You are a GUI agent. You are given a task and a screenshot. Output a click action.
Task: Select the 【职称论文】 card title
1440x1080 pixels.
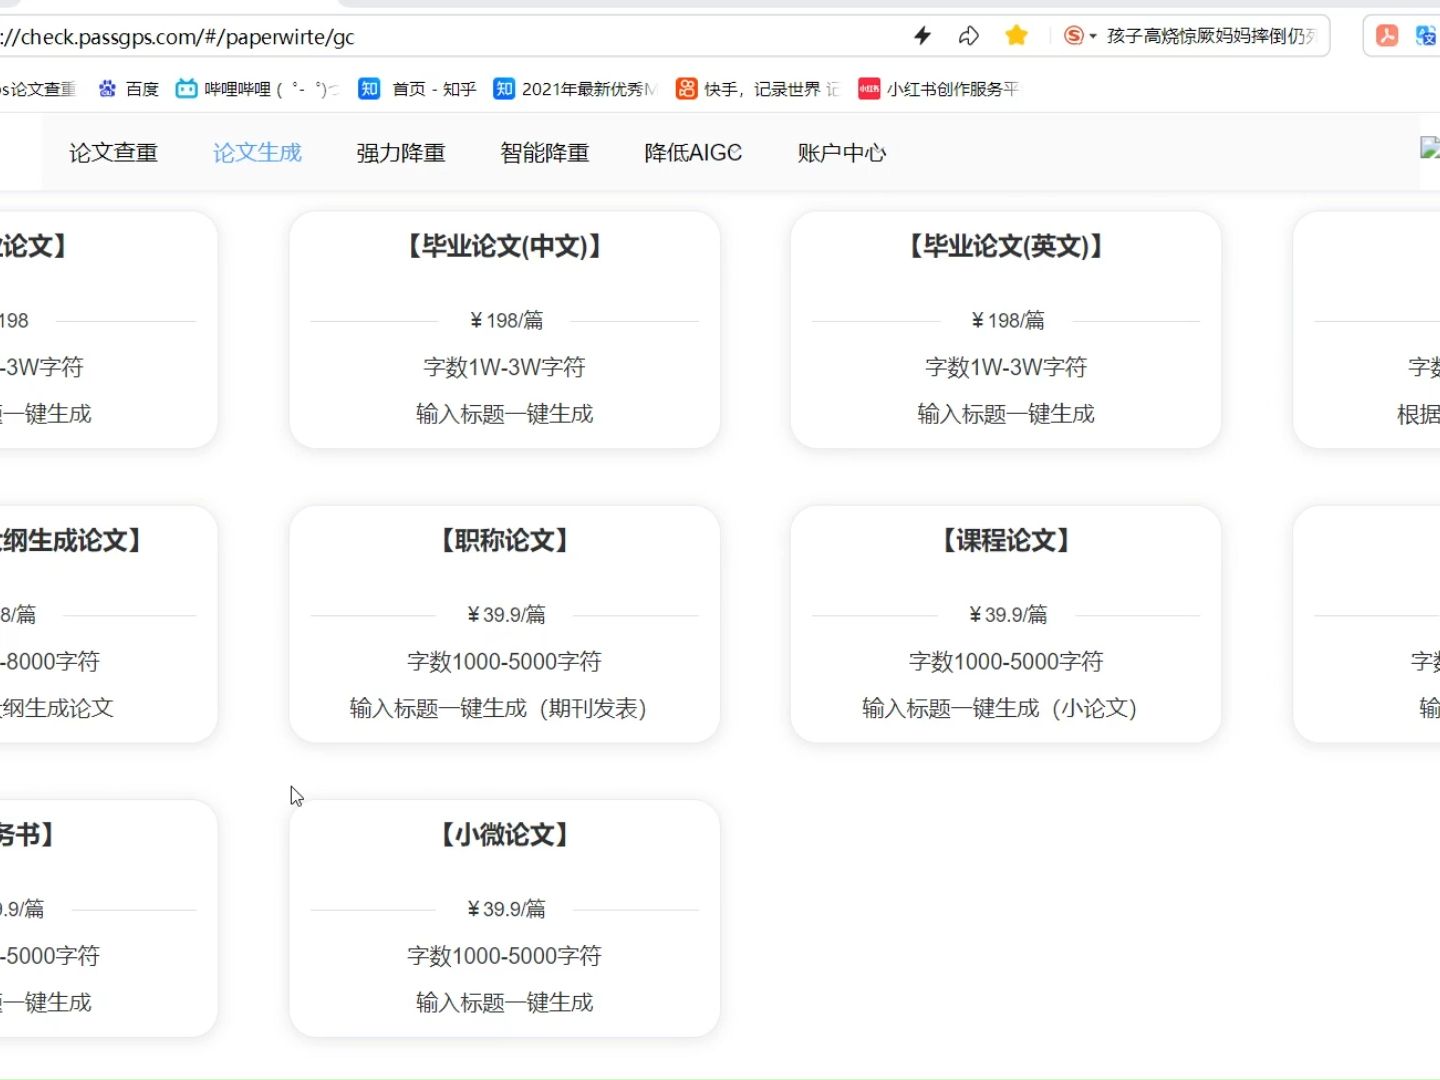(504, 541)
